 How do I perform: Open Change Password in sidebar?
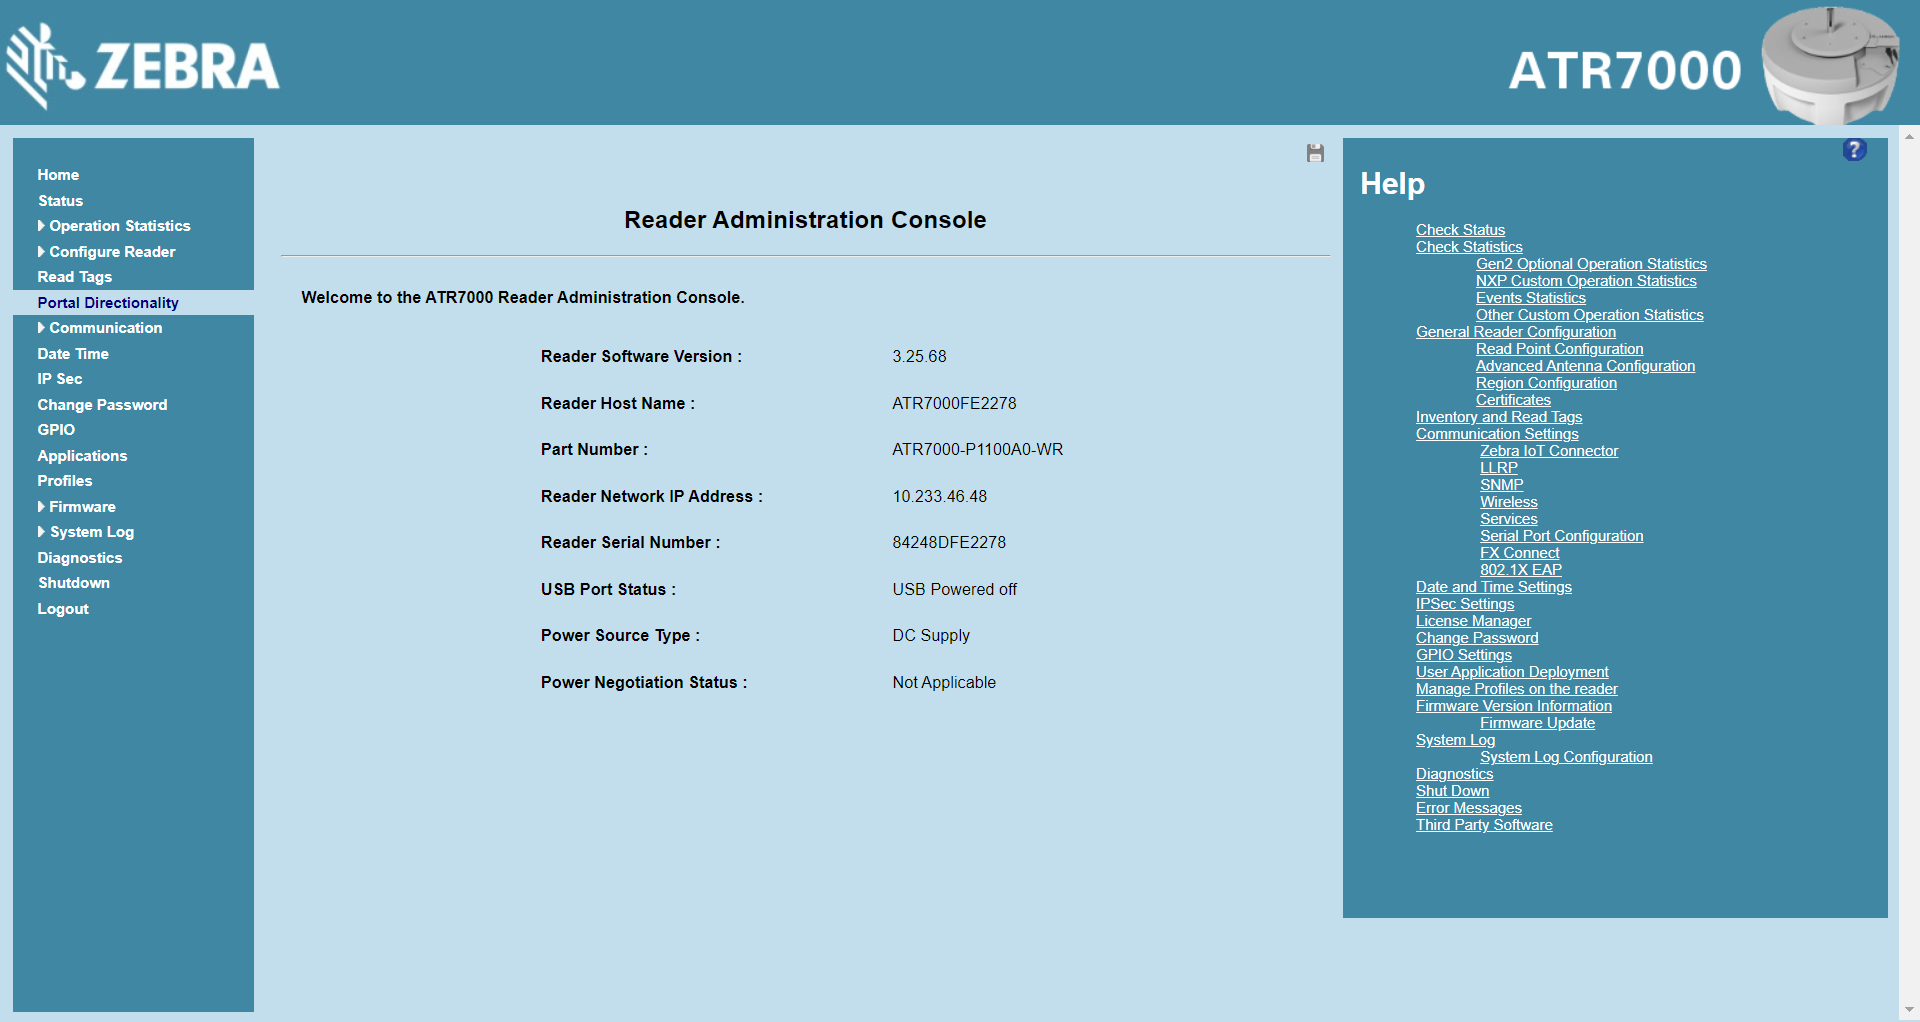pos(102,405)
